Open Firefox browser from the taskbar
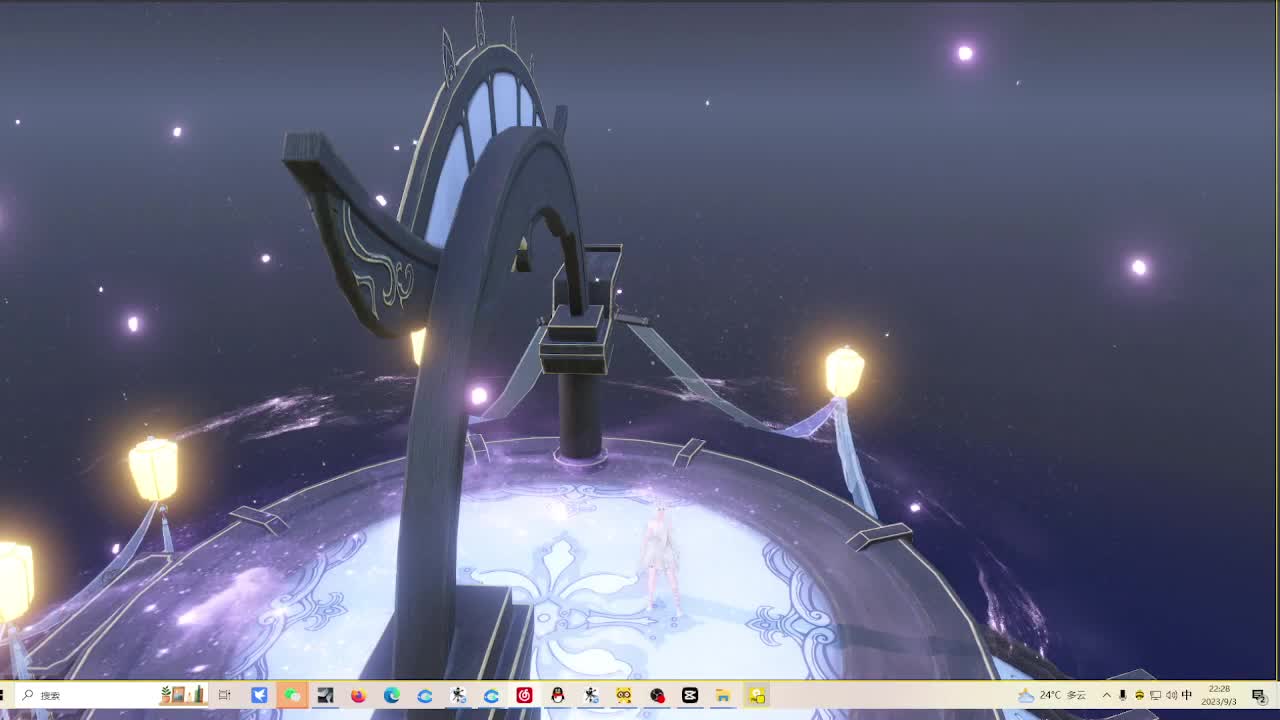The width and height of the screenshot is (1280, 720). click(x=358, y=695)
